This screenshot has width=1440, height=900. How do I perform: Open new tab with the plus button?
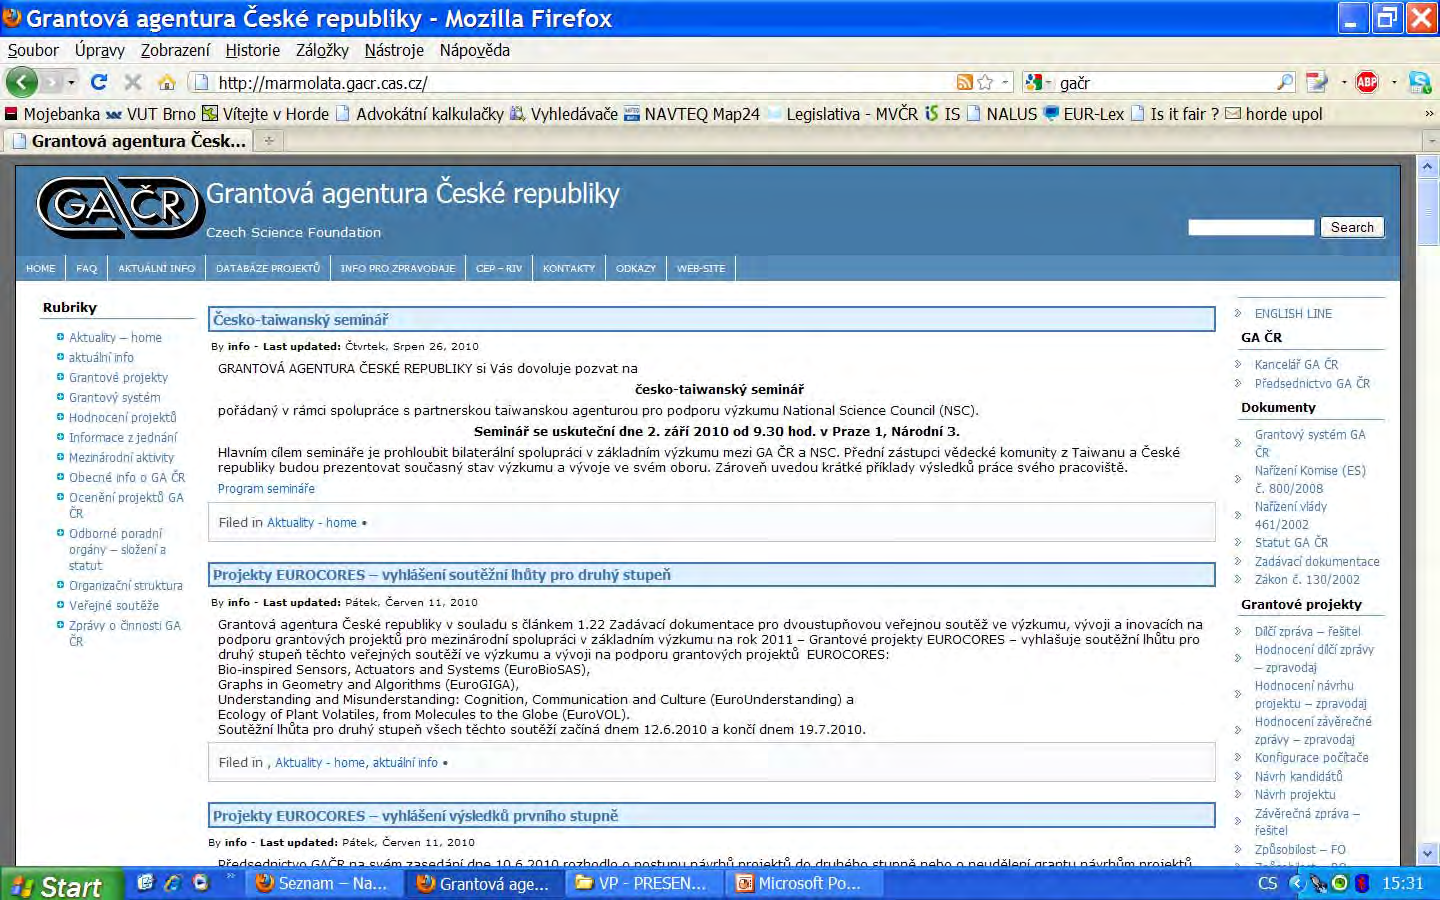(268, 141)
